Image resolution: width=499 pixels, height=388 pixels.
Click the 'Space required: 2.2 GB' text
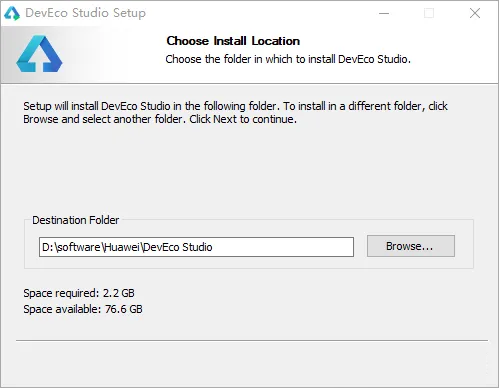coord(79,293)
